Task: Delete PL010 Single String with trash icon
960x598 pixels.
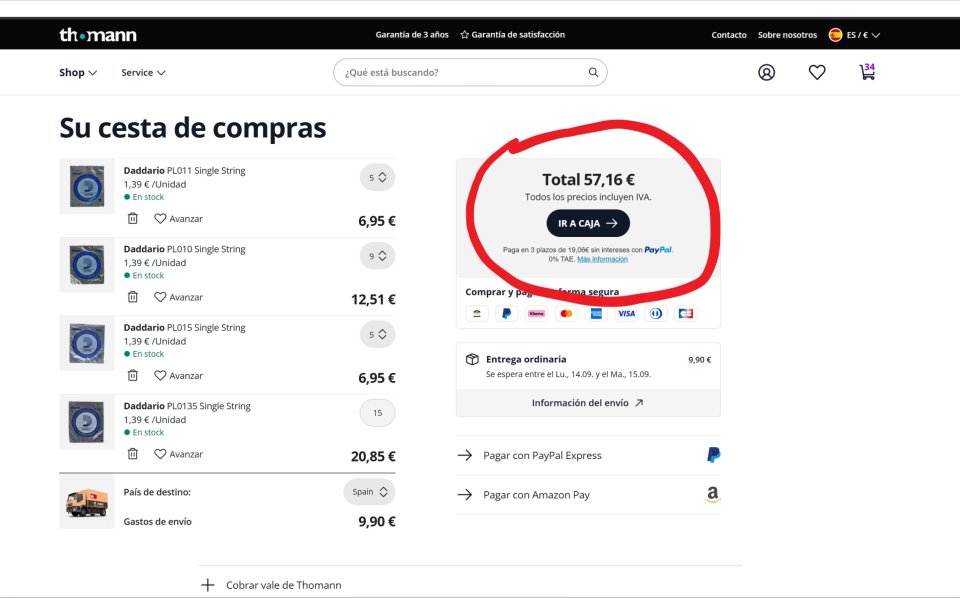Action: click(x=133, y=297)
